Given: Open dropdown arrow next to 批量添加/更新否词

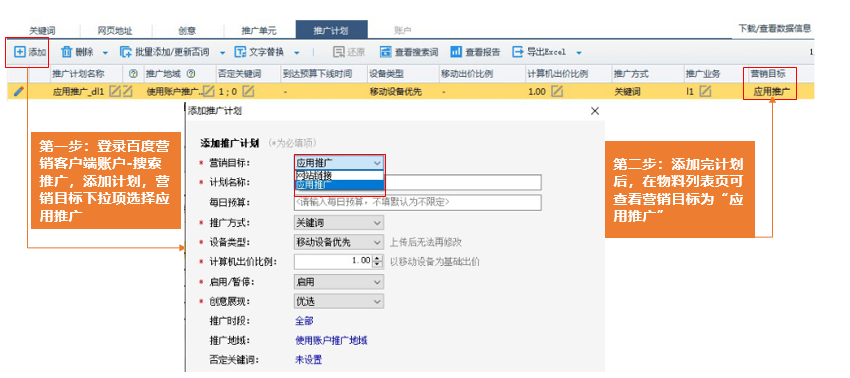Looking at the screenshot, I should click(222, 53).
